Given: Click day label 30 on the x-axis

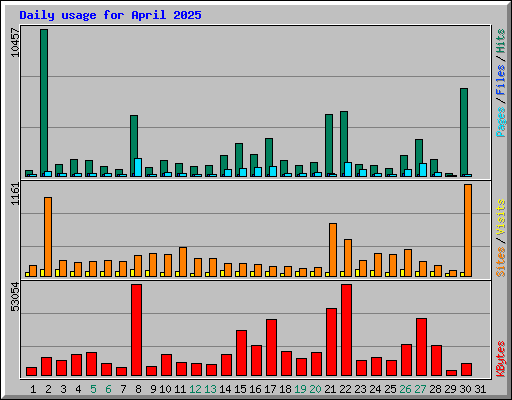Looking at the screenshot, I should [x=465, y=389].
